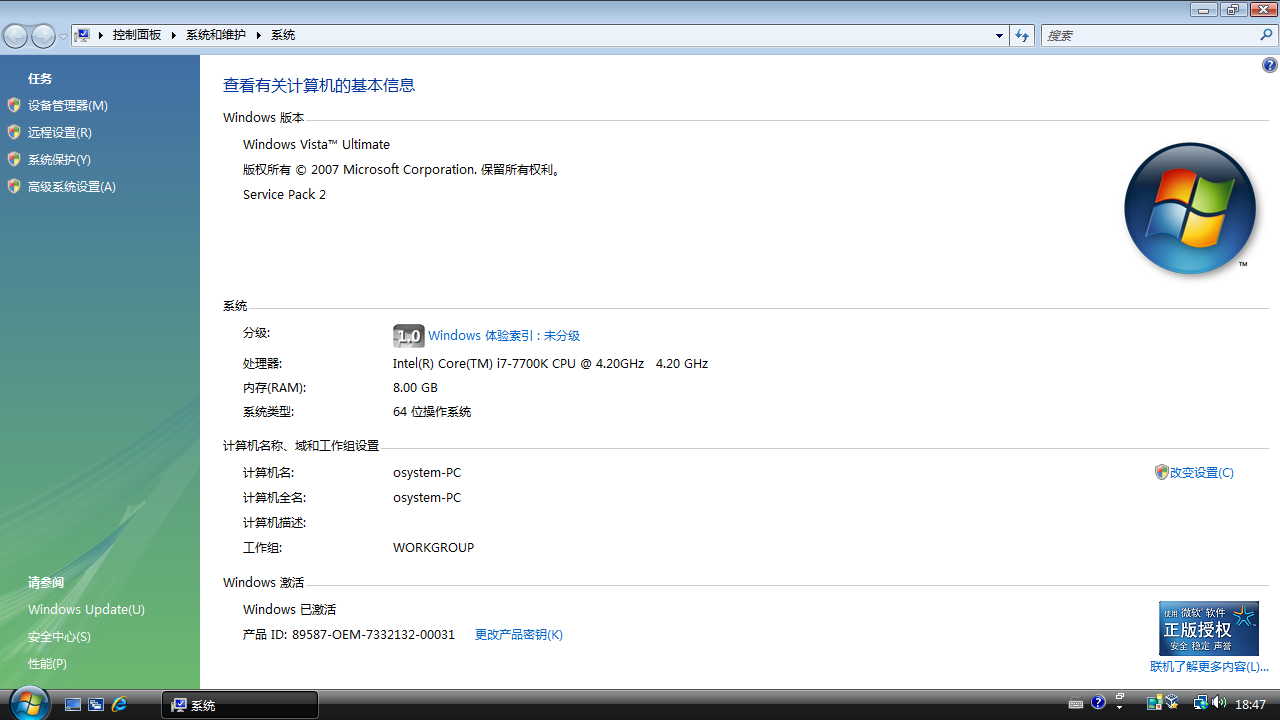Click into the 搜索 search field

tap(1148, 35)
